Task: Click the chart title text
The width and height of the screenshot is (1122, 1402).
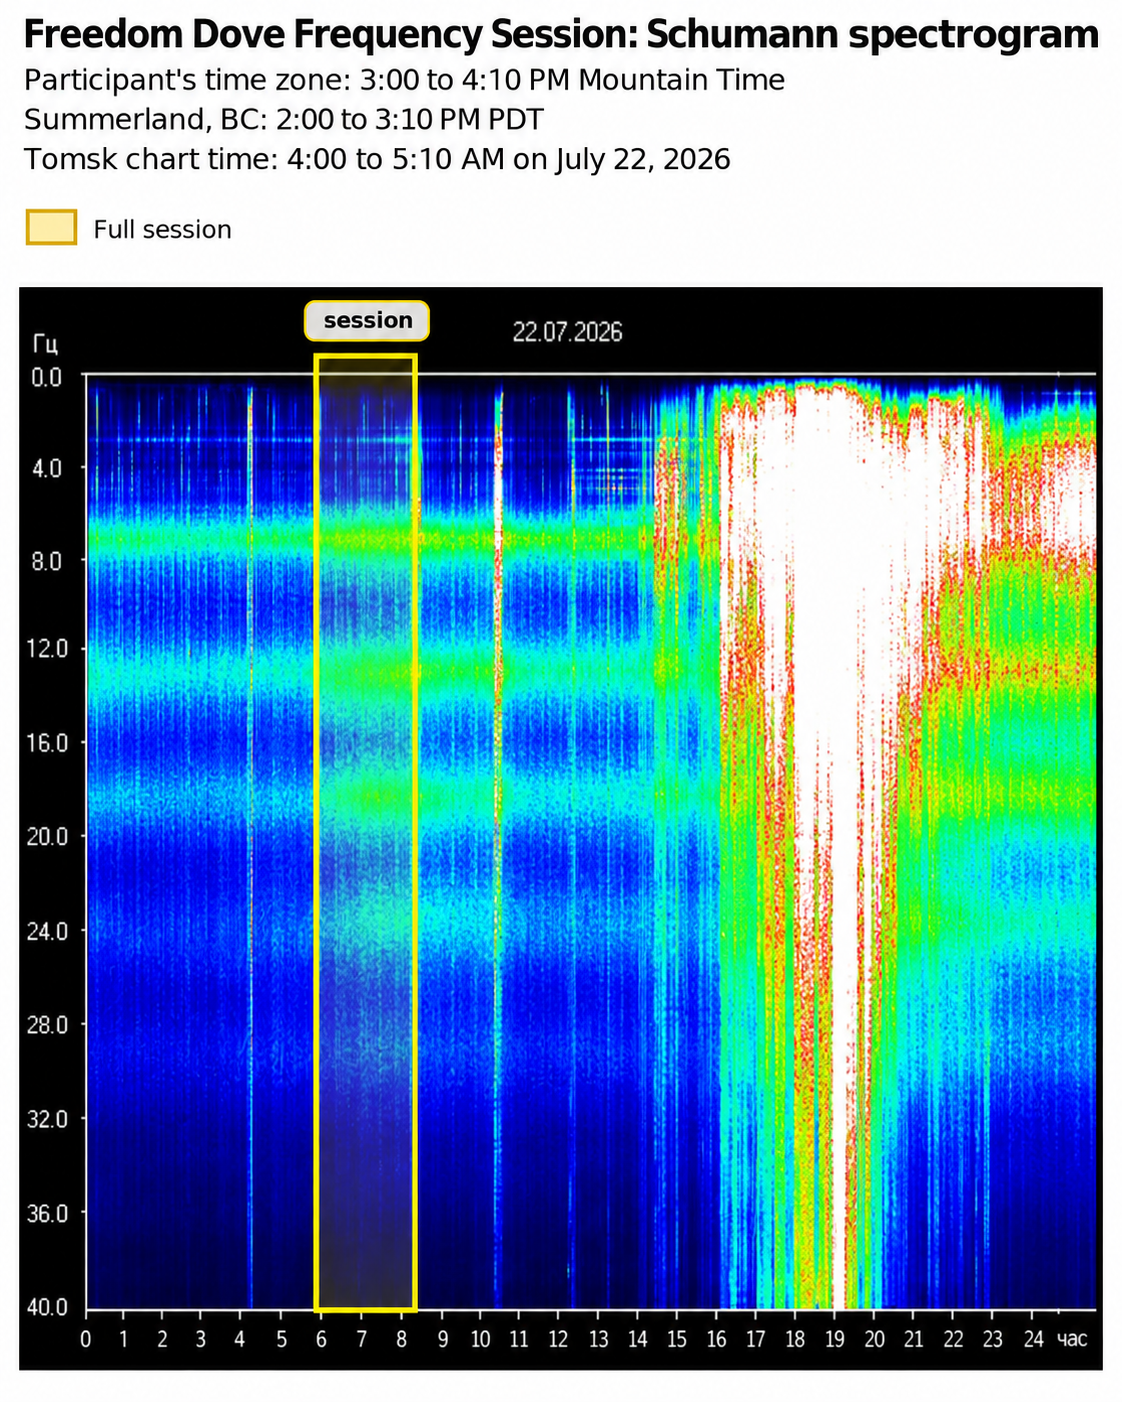Action: [x=561, y=35]
